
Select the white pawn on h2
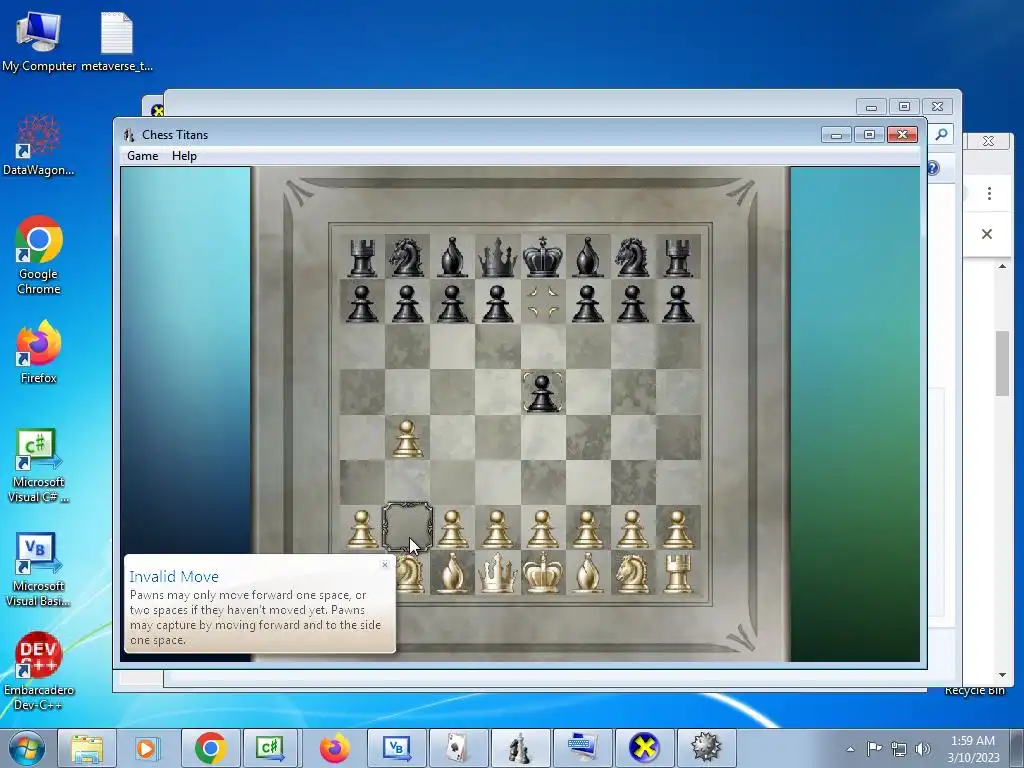tap(678, 528)
